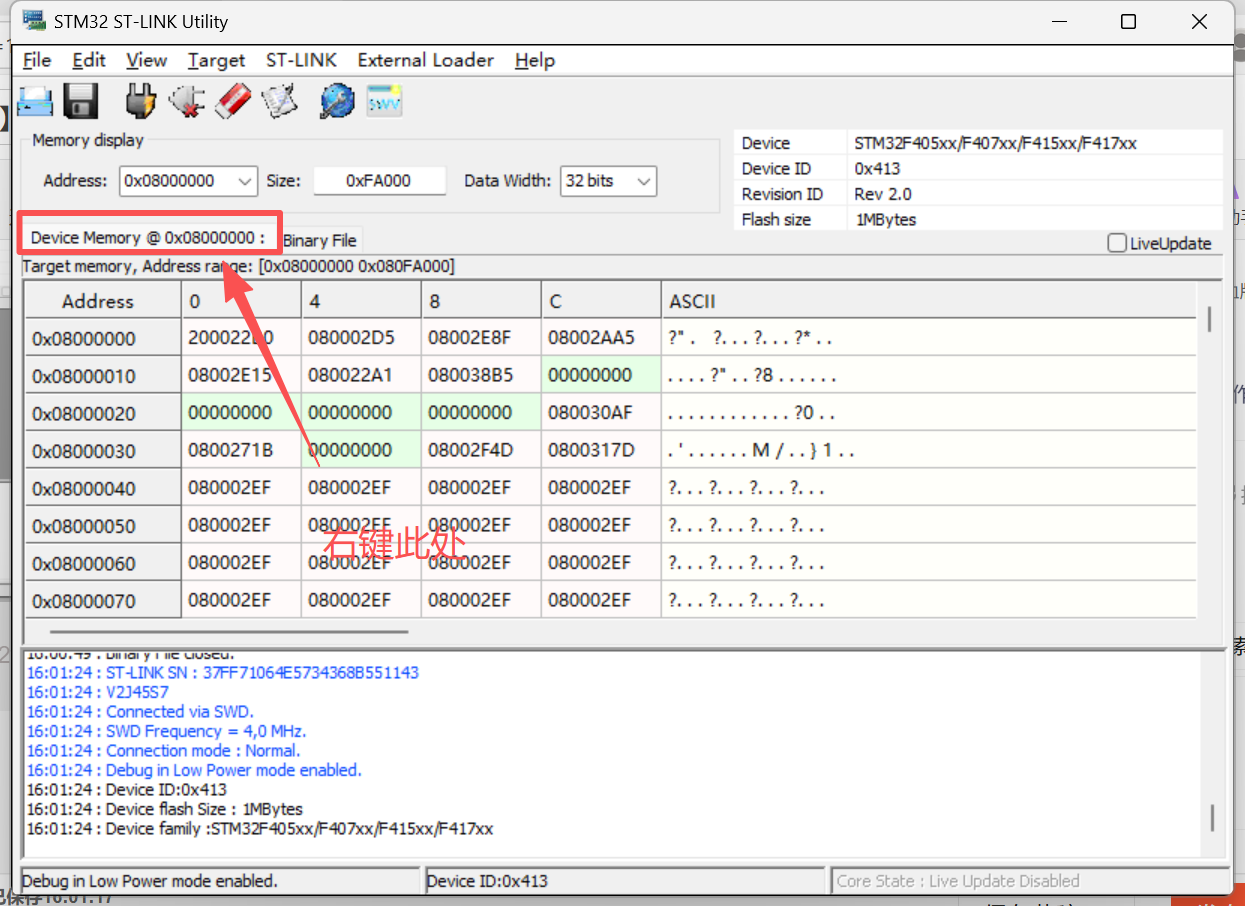Click the Size field showing 0xFA000
Image resolution: width=1245 pixels, height=906 pixels.
[x=379, y=181]
